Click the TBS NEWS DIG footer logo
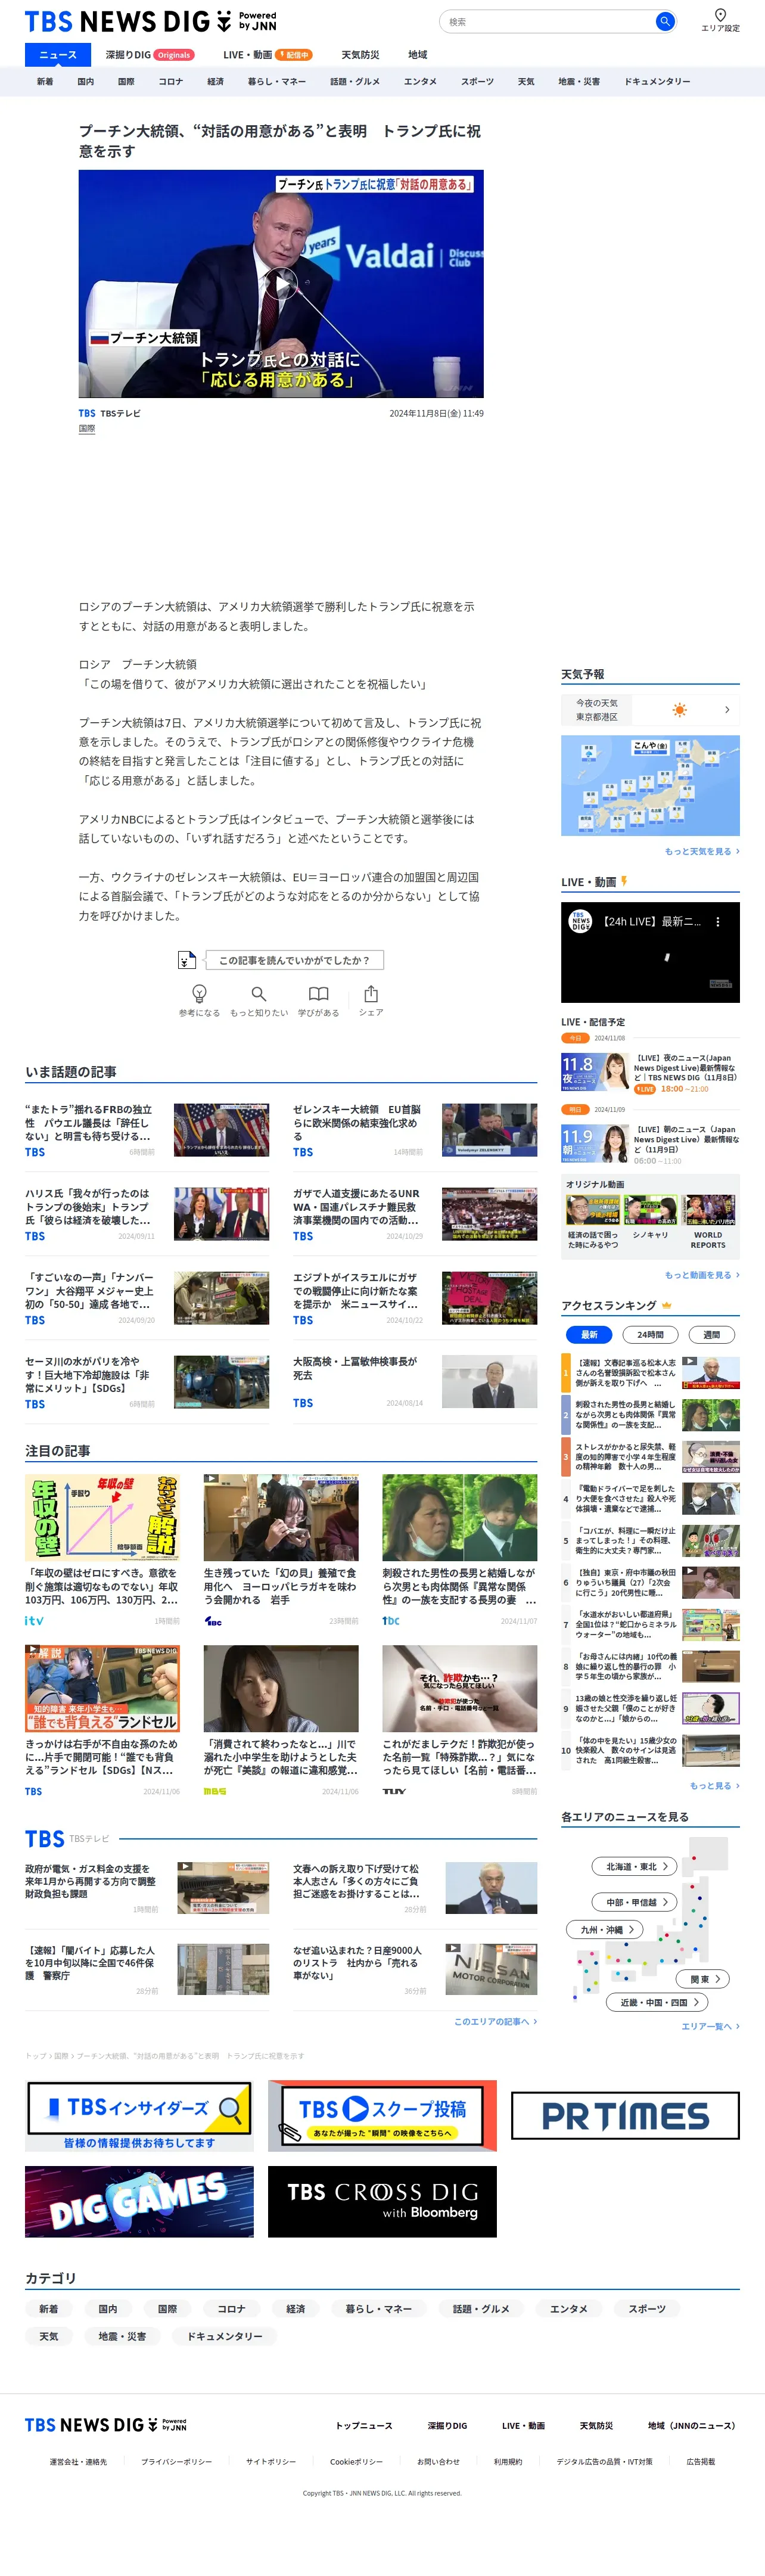 [105, 2424]
